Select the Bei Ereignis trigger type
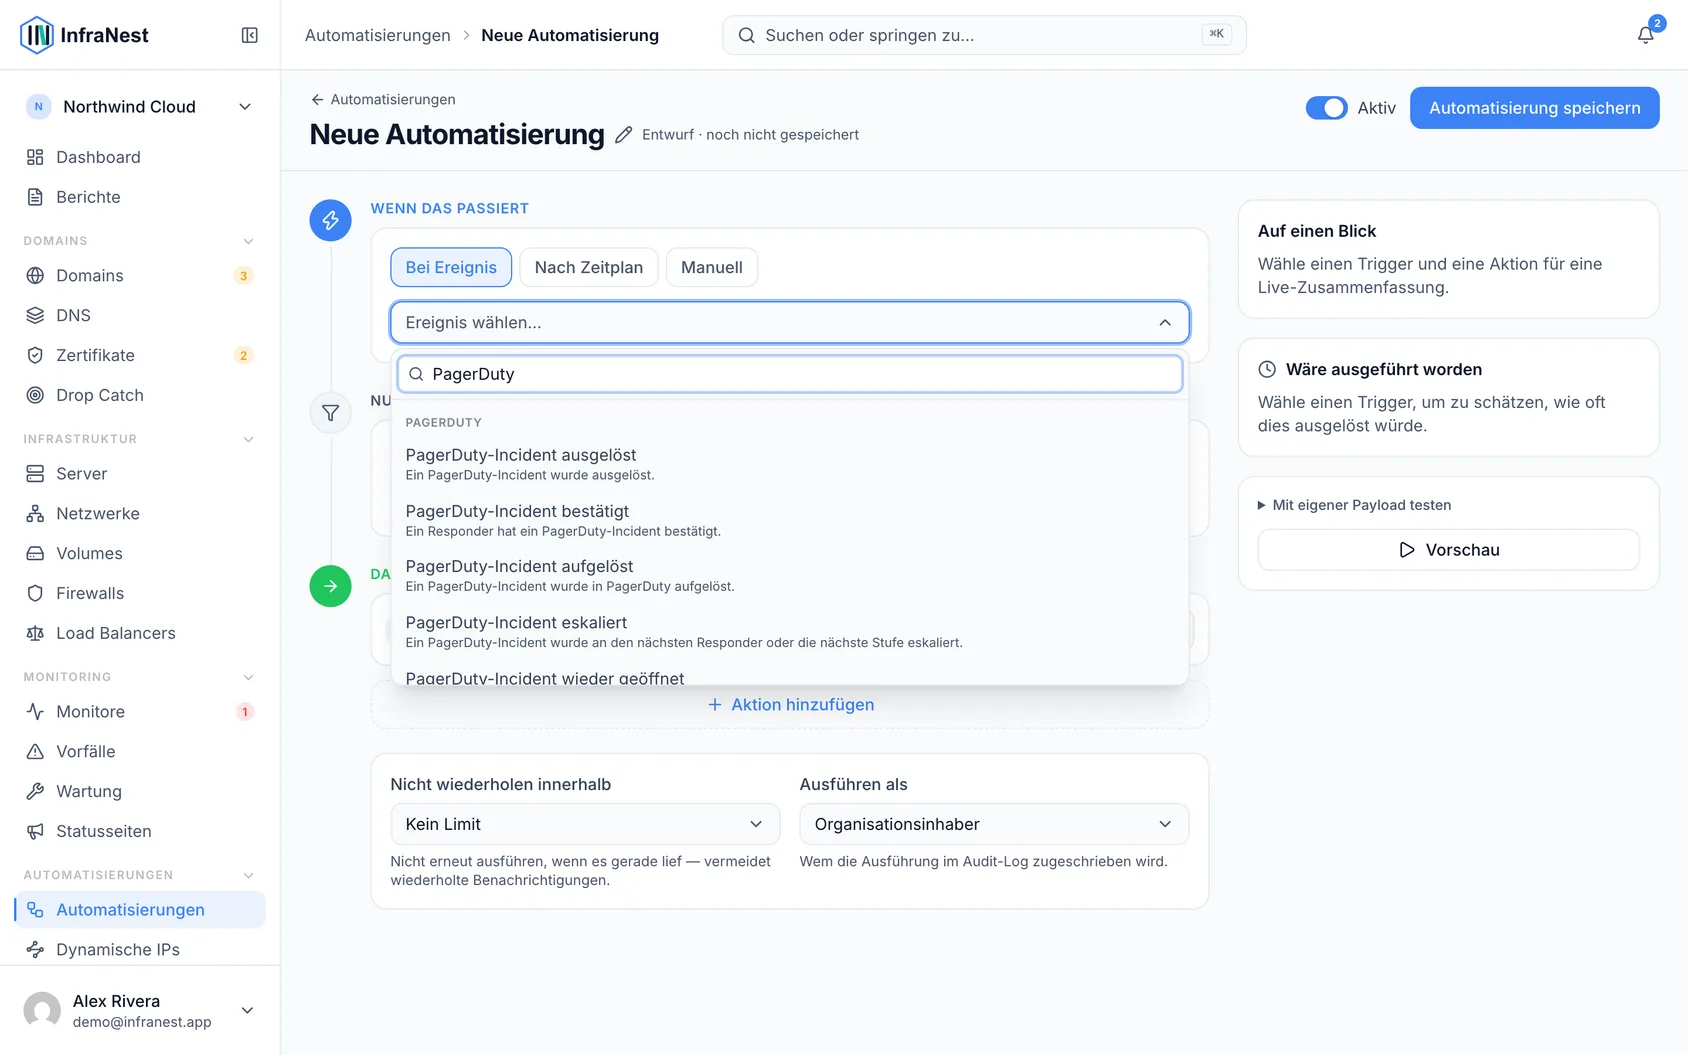 coord(451,267)
